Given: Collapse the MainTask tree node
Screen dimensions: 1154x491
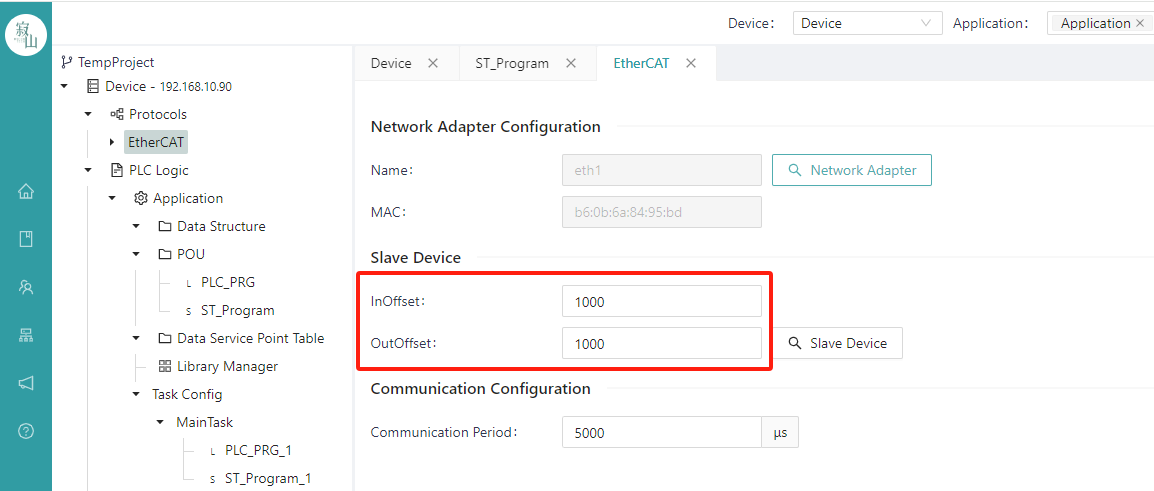Looking at the screenshot, I should (160, 423).
